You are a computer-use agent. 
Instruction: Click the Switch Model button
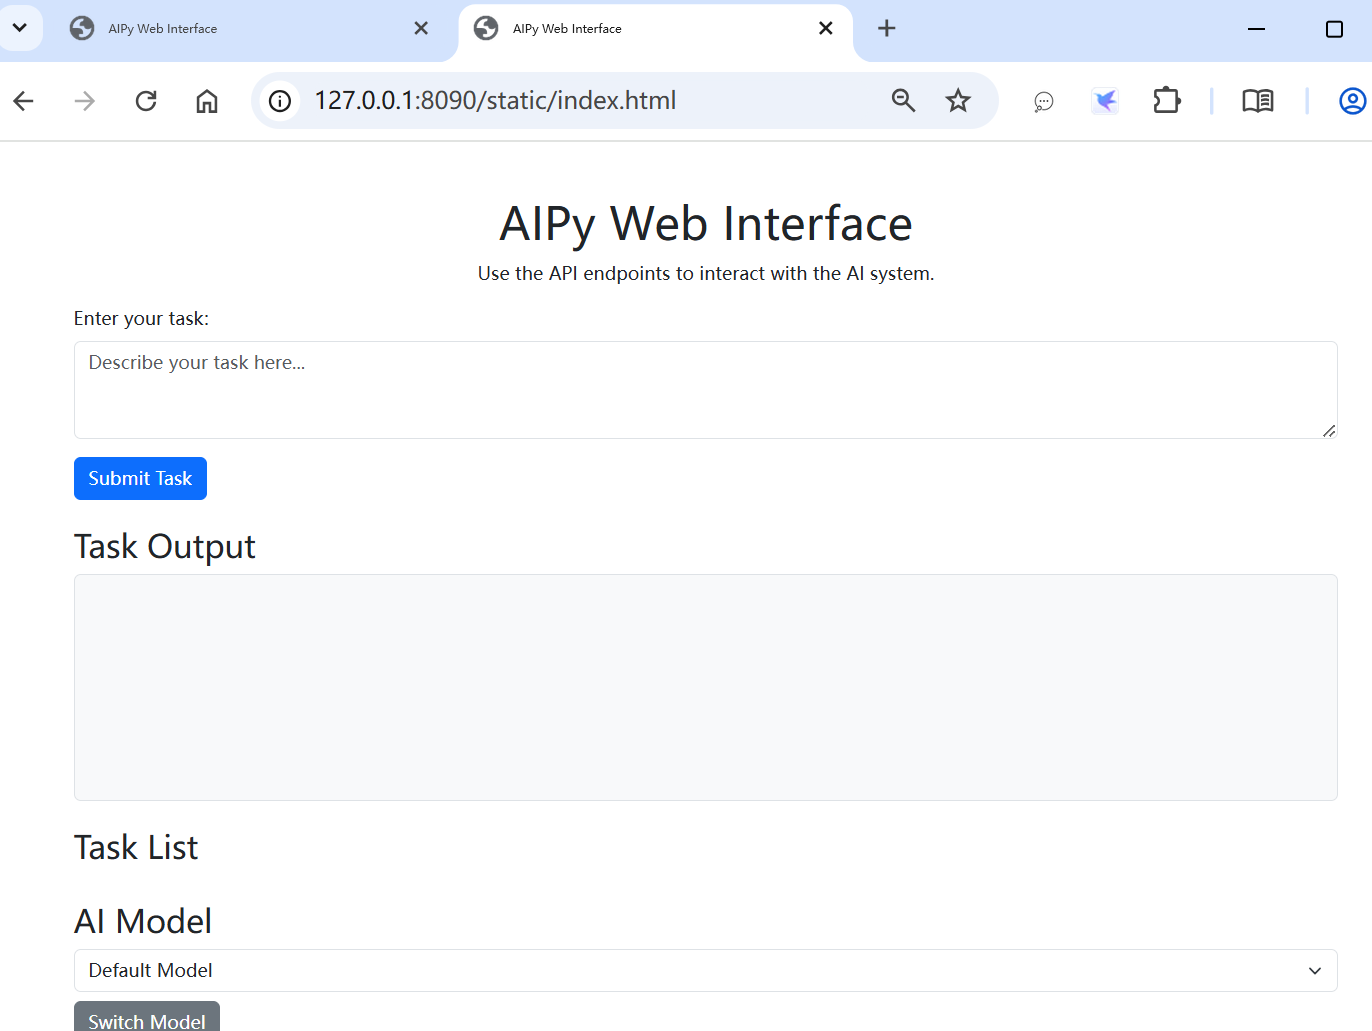click(147, 1017)
